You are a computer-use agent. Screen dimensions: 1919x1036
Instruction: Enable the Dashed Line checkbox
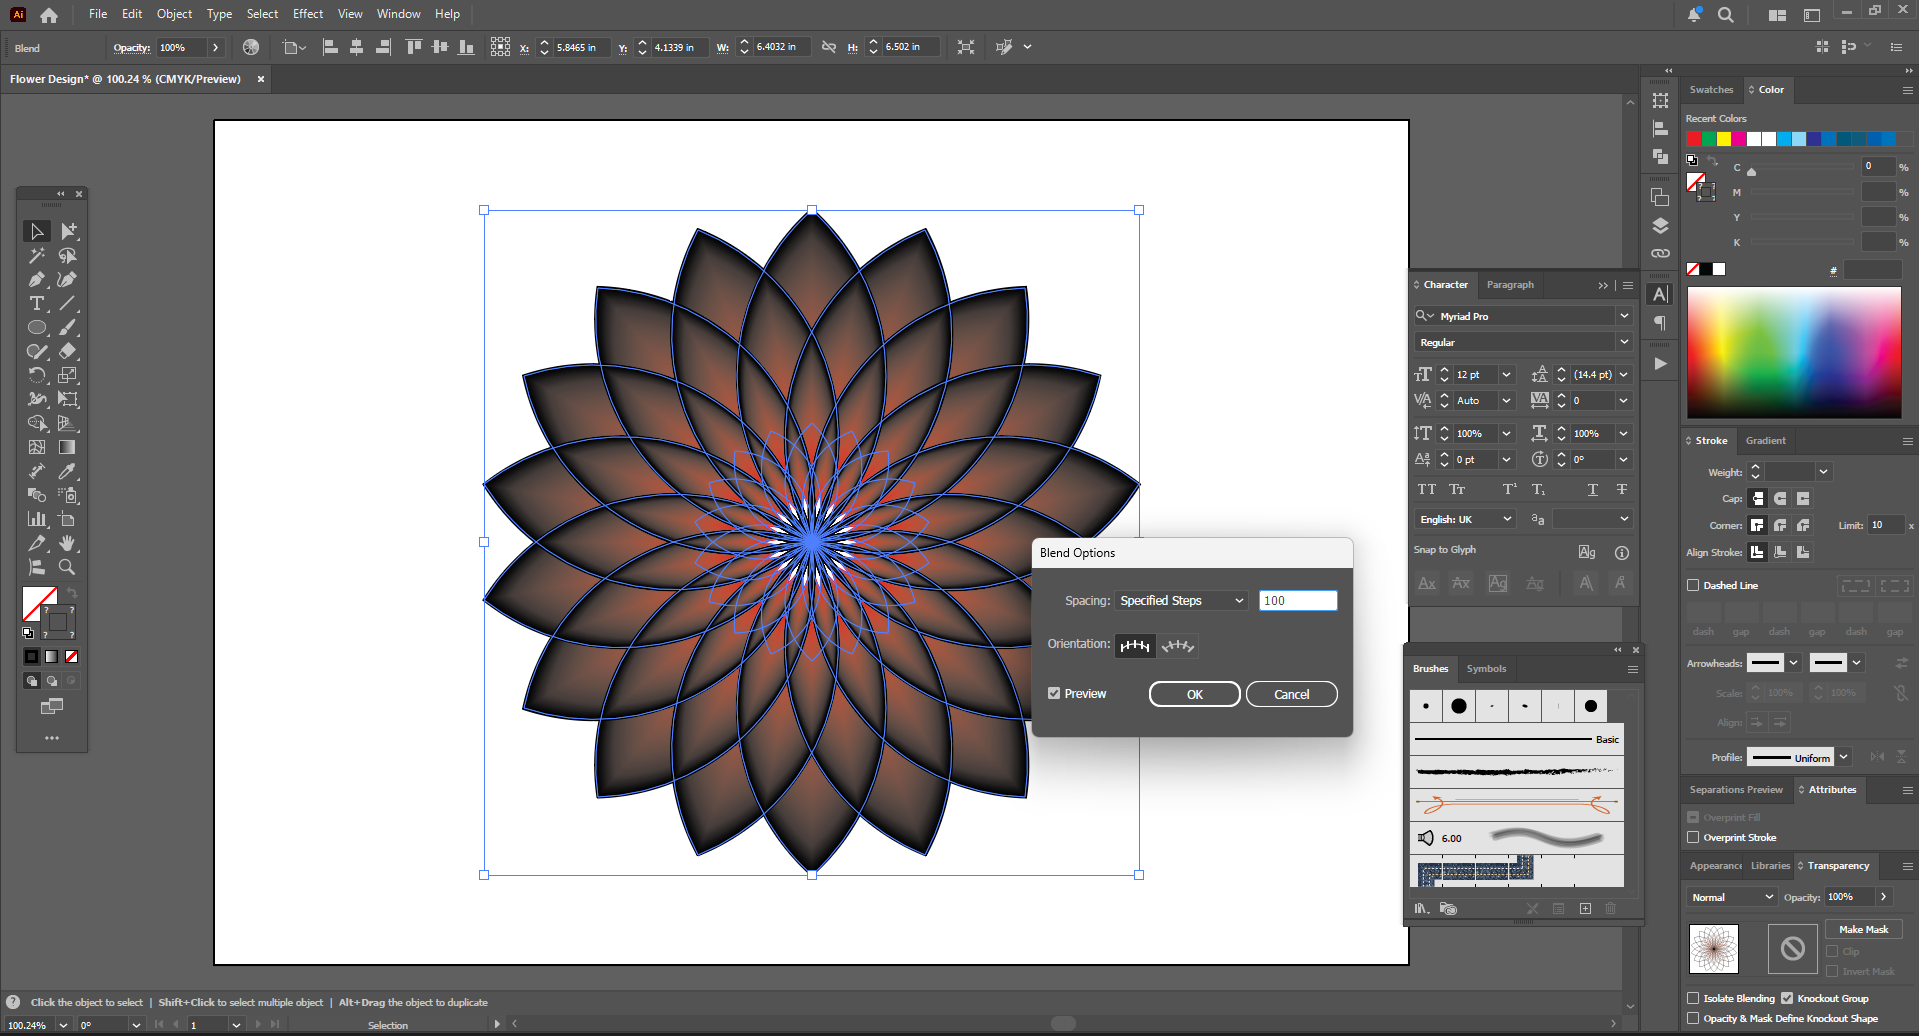[x=1693, y=586]
